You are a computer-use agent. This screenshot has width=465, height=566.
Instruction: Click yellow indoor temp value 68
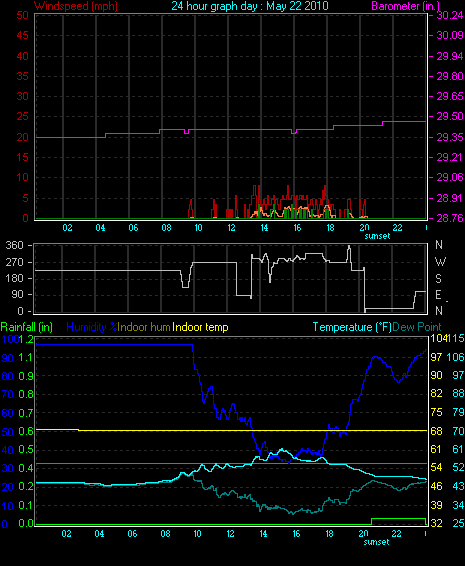pyautogui.click(x=436, y=431)
